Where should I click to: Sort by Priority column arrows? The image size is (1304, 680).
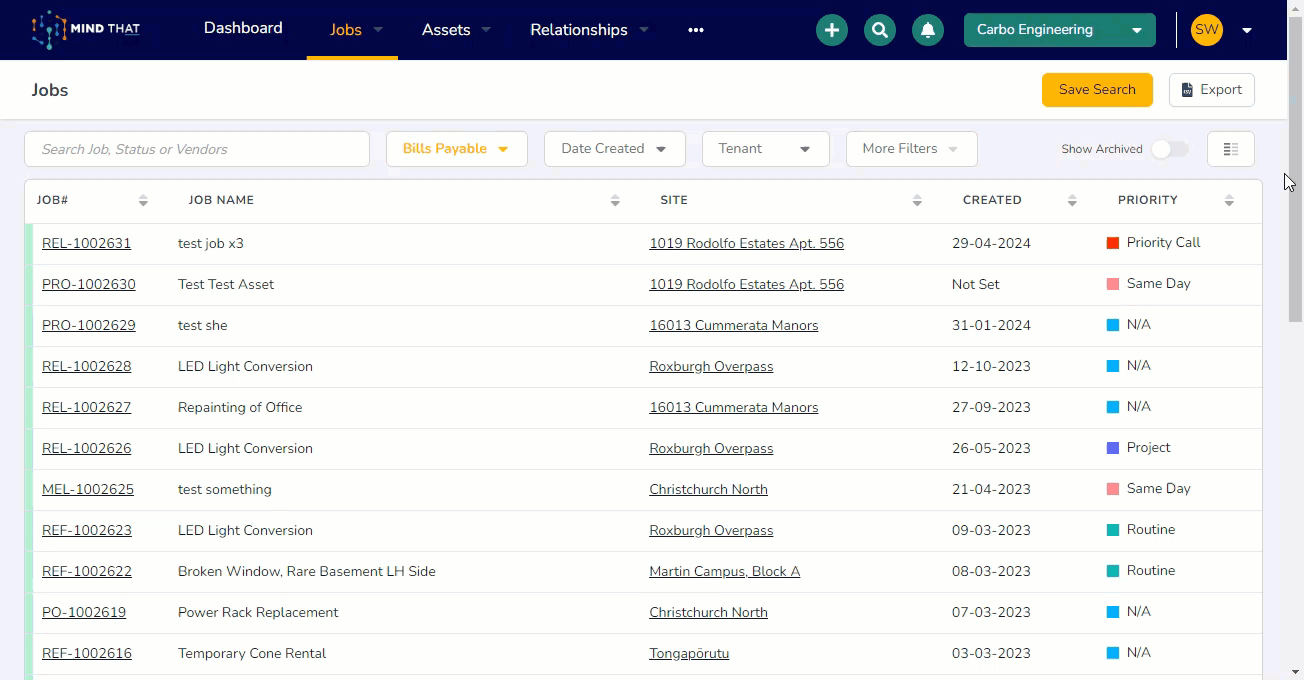click(1229, 201)
